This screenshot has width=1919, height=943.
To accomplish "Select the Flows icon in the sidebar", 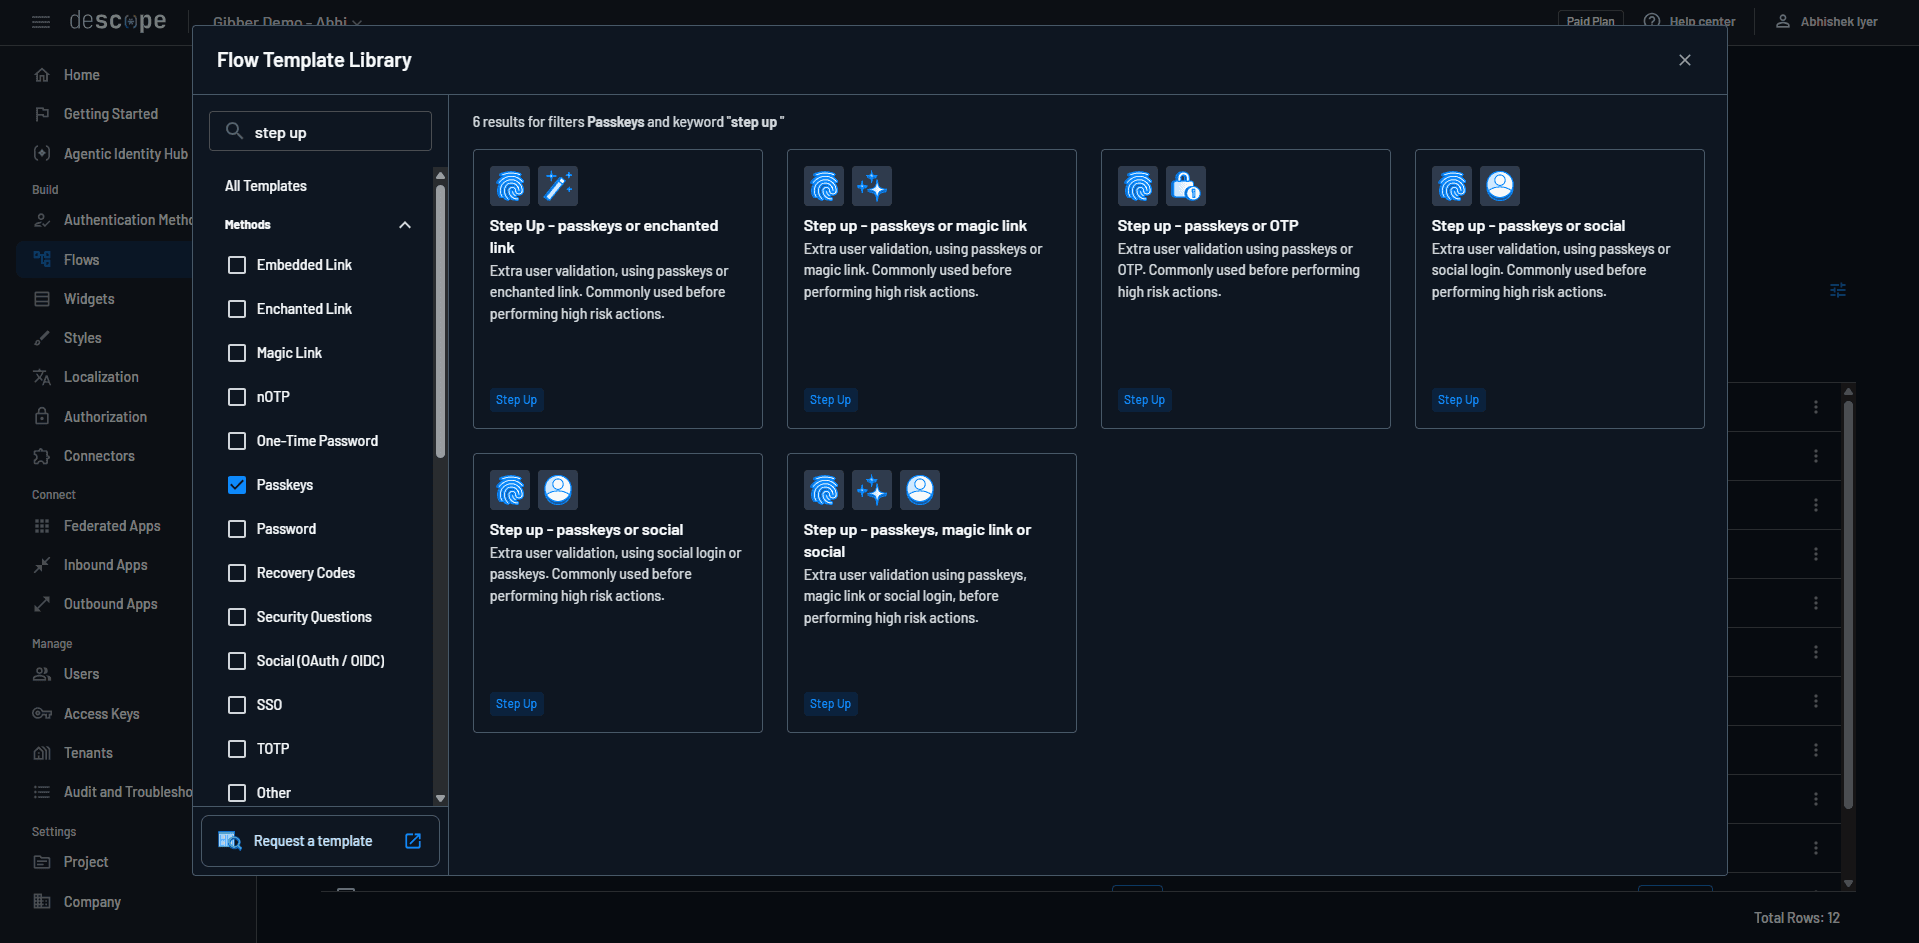I will (x=42, y=259).
